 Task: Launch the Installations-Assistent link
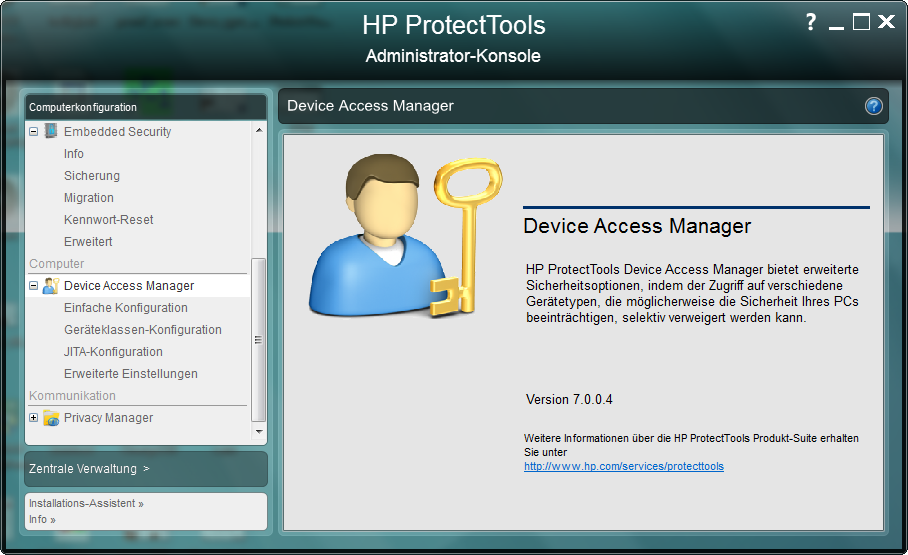tap(86, 504)
